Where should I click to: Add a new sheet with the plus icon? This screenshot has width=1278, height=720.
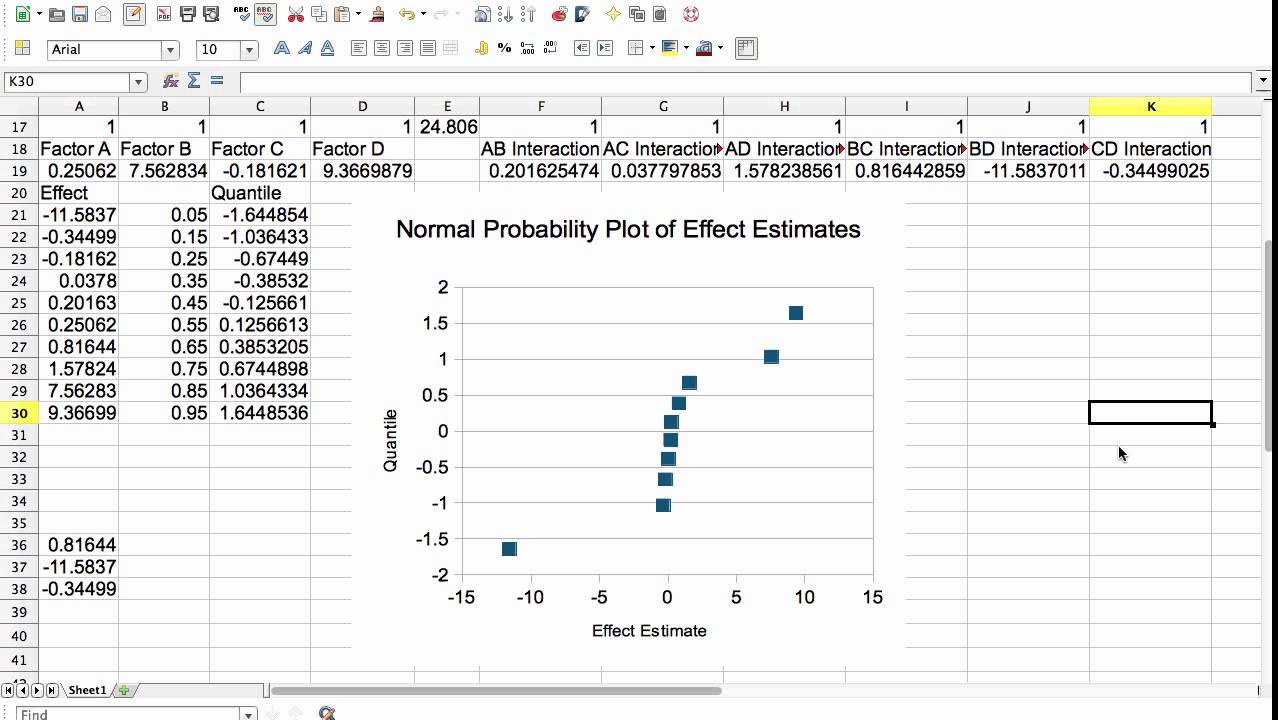tap(124, 690)
